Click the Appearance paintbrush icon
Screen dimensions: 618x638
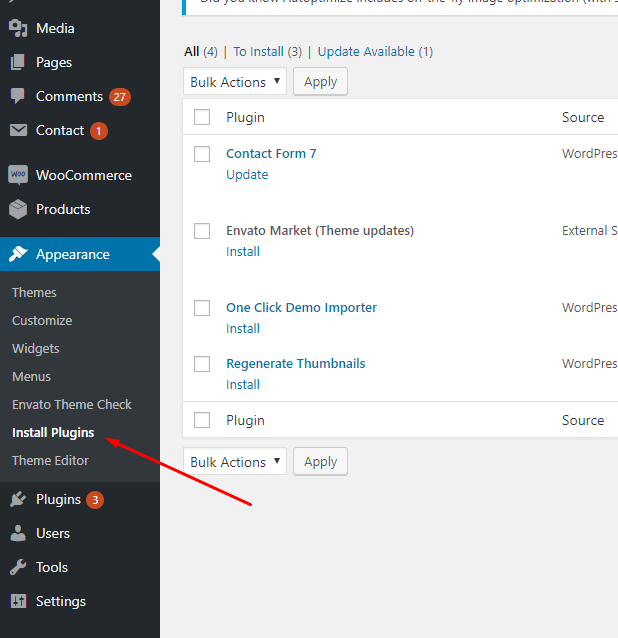(18, 254)
